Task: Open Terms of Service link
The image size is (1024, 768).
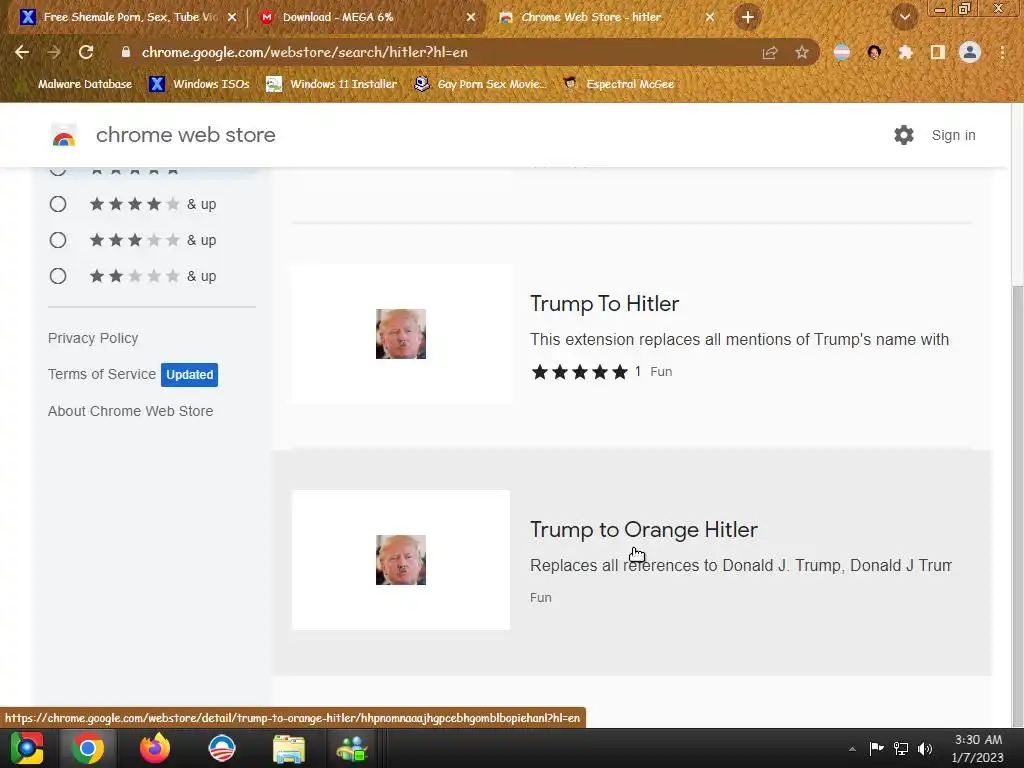Action: [102, 374]
